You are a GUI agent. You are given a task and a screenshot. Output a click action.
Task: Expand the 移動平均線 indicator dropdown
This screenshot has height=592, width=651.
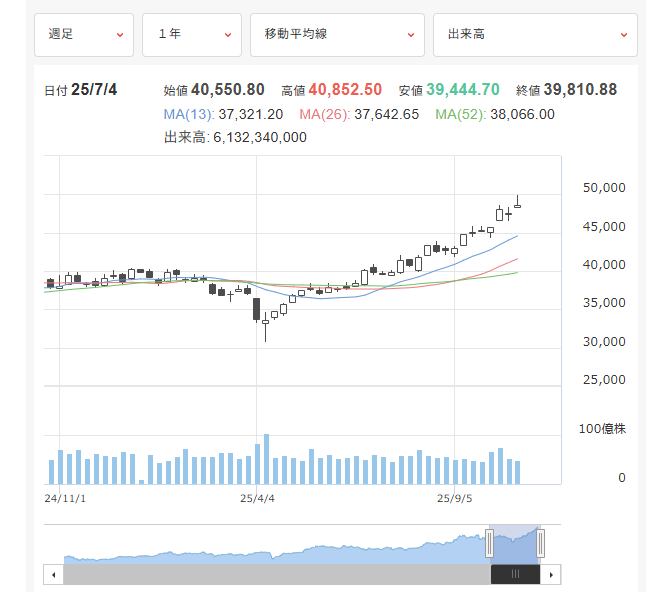pos(337,35)
